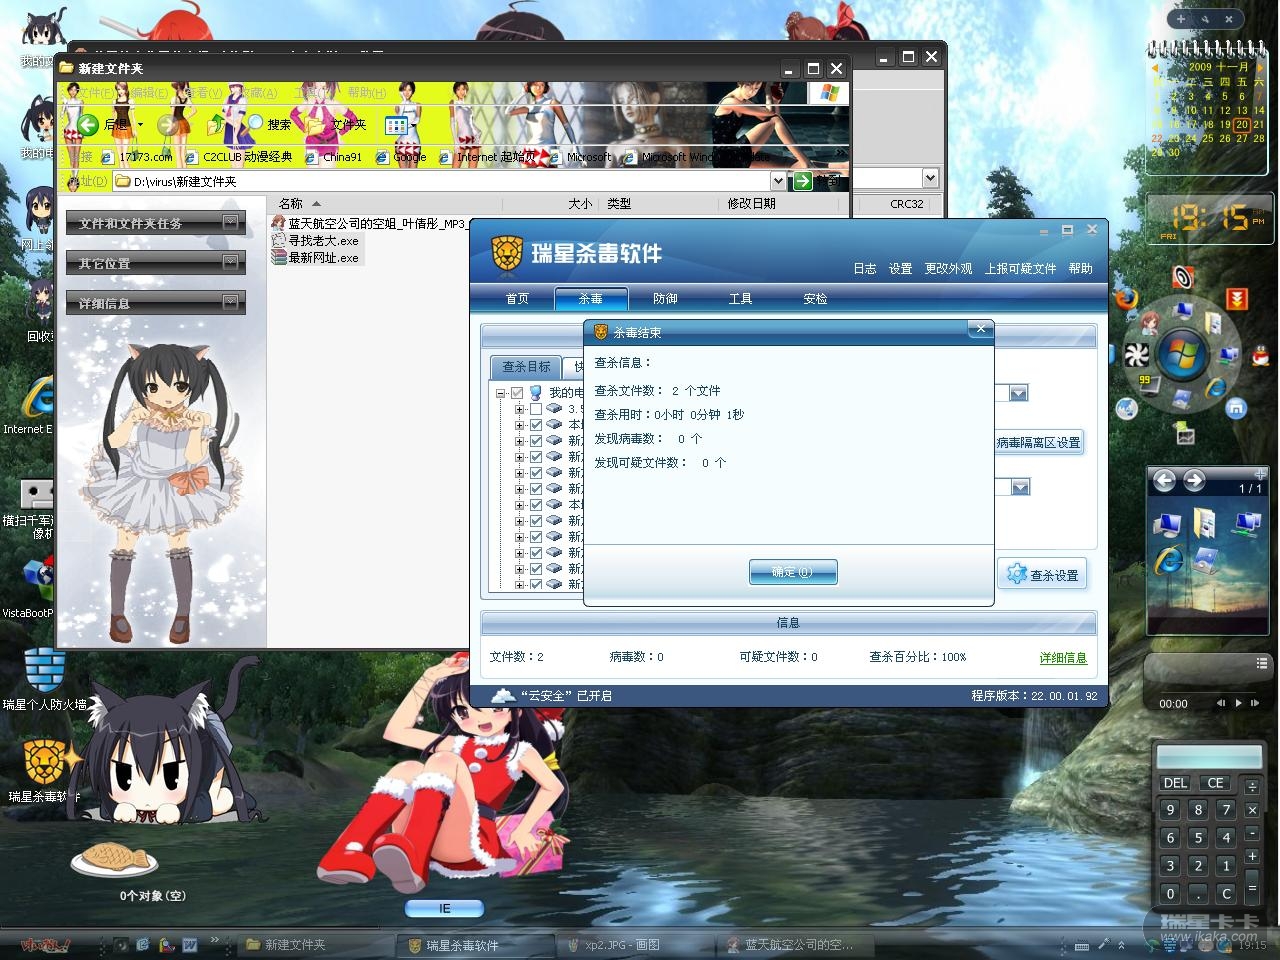Open the lower dropdown below 病毒隔离区设置

click(x=1020, y=487)
